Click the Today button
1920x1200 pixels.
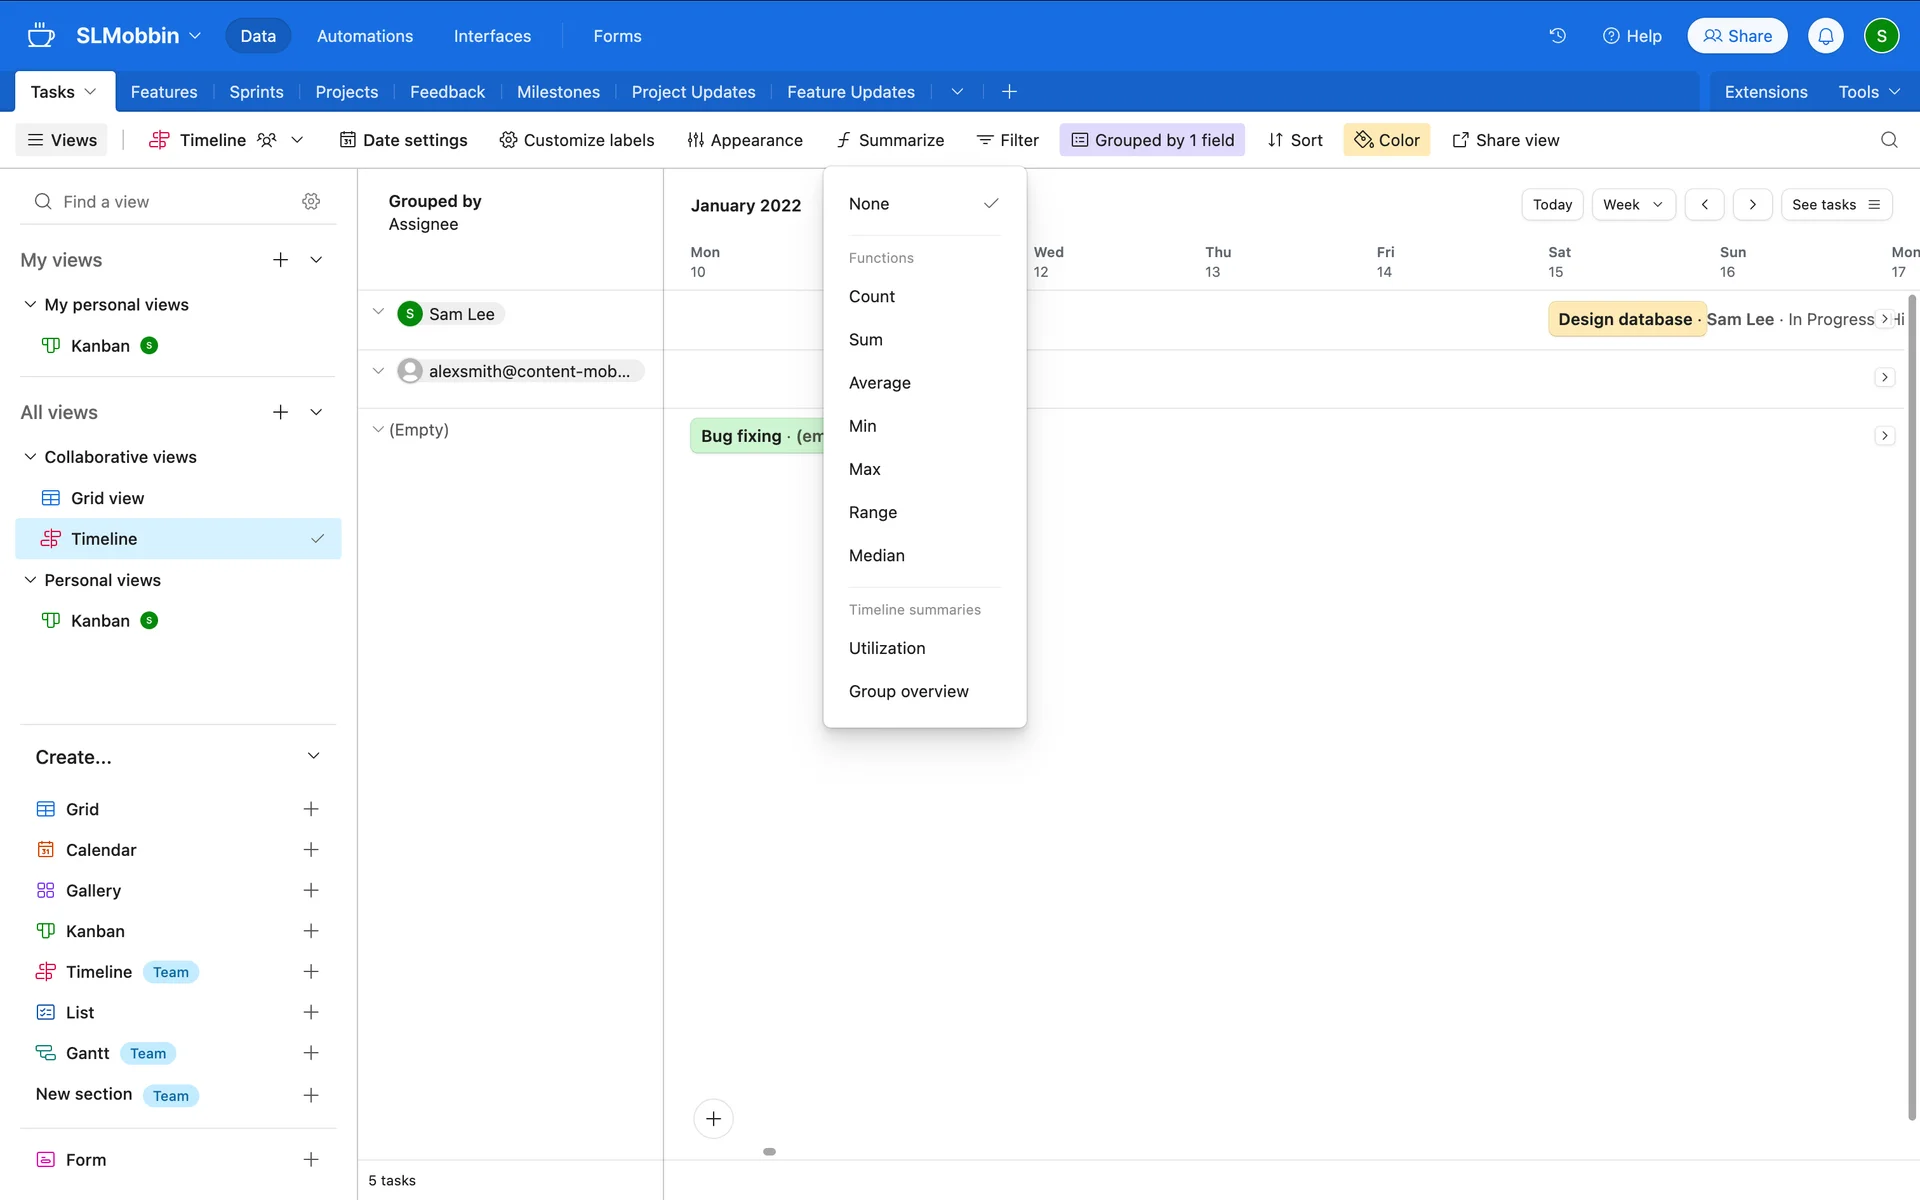[1551, 205]
